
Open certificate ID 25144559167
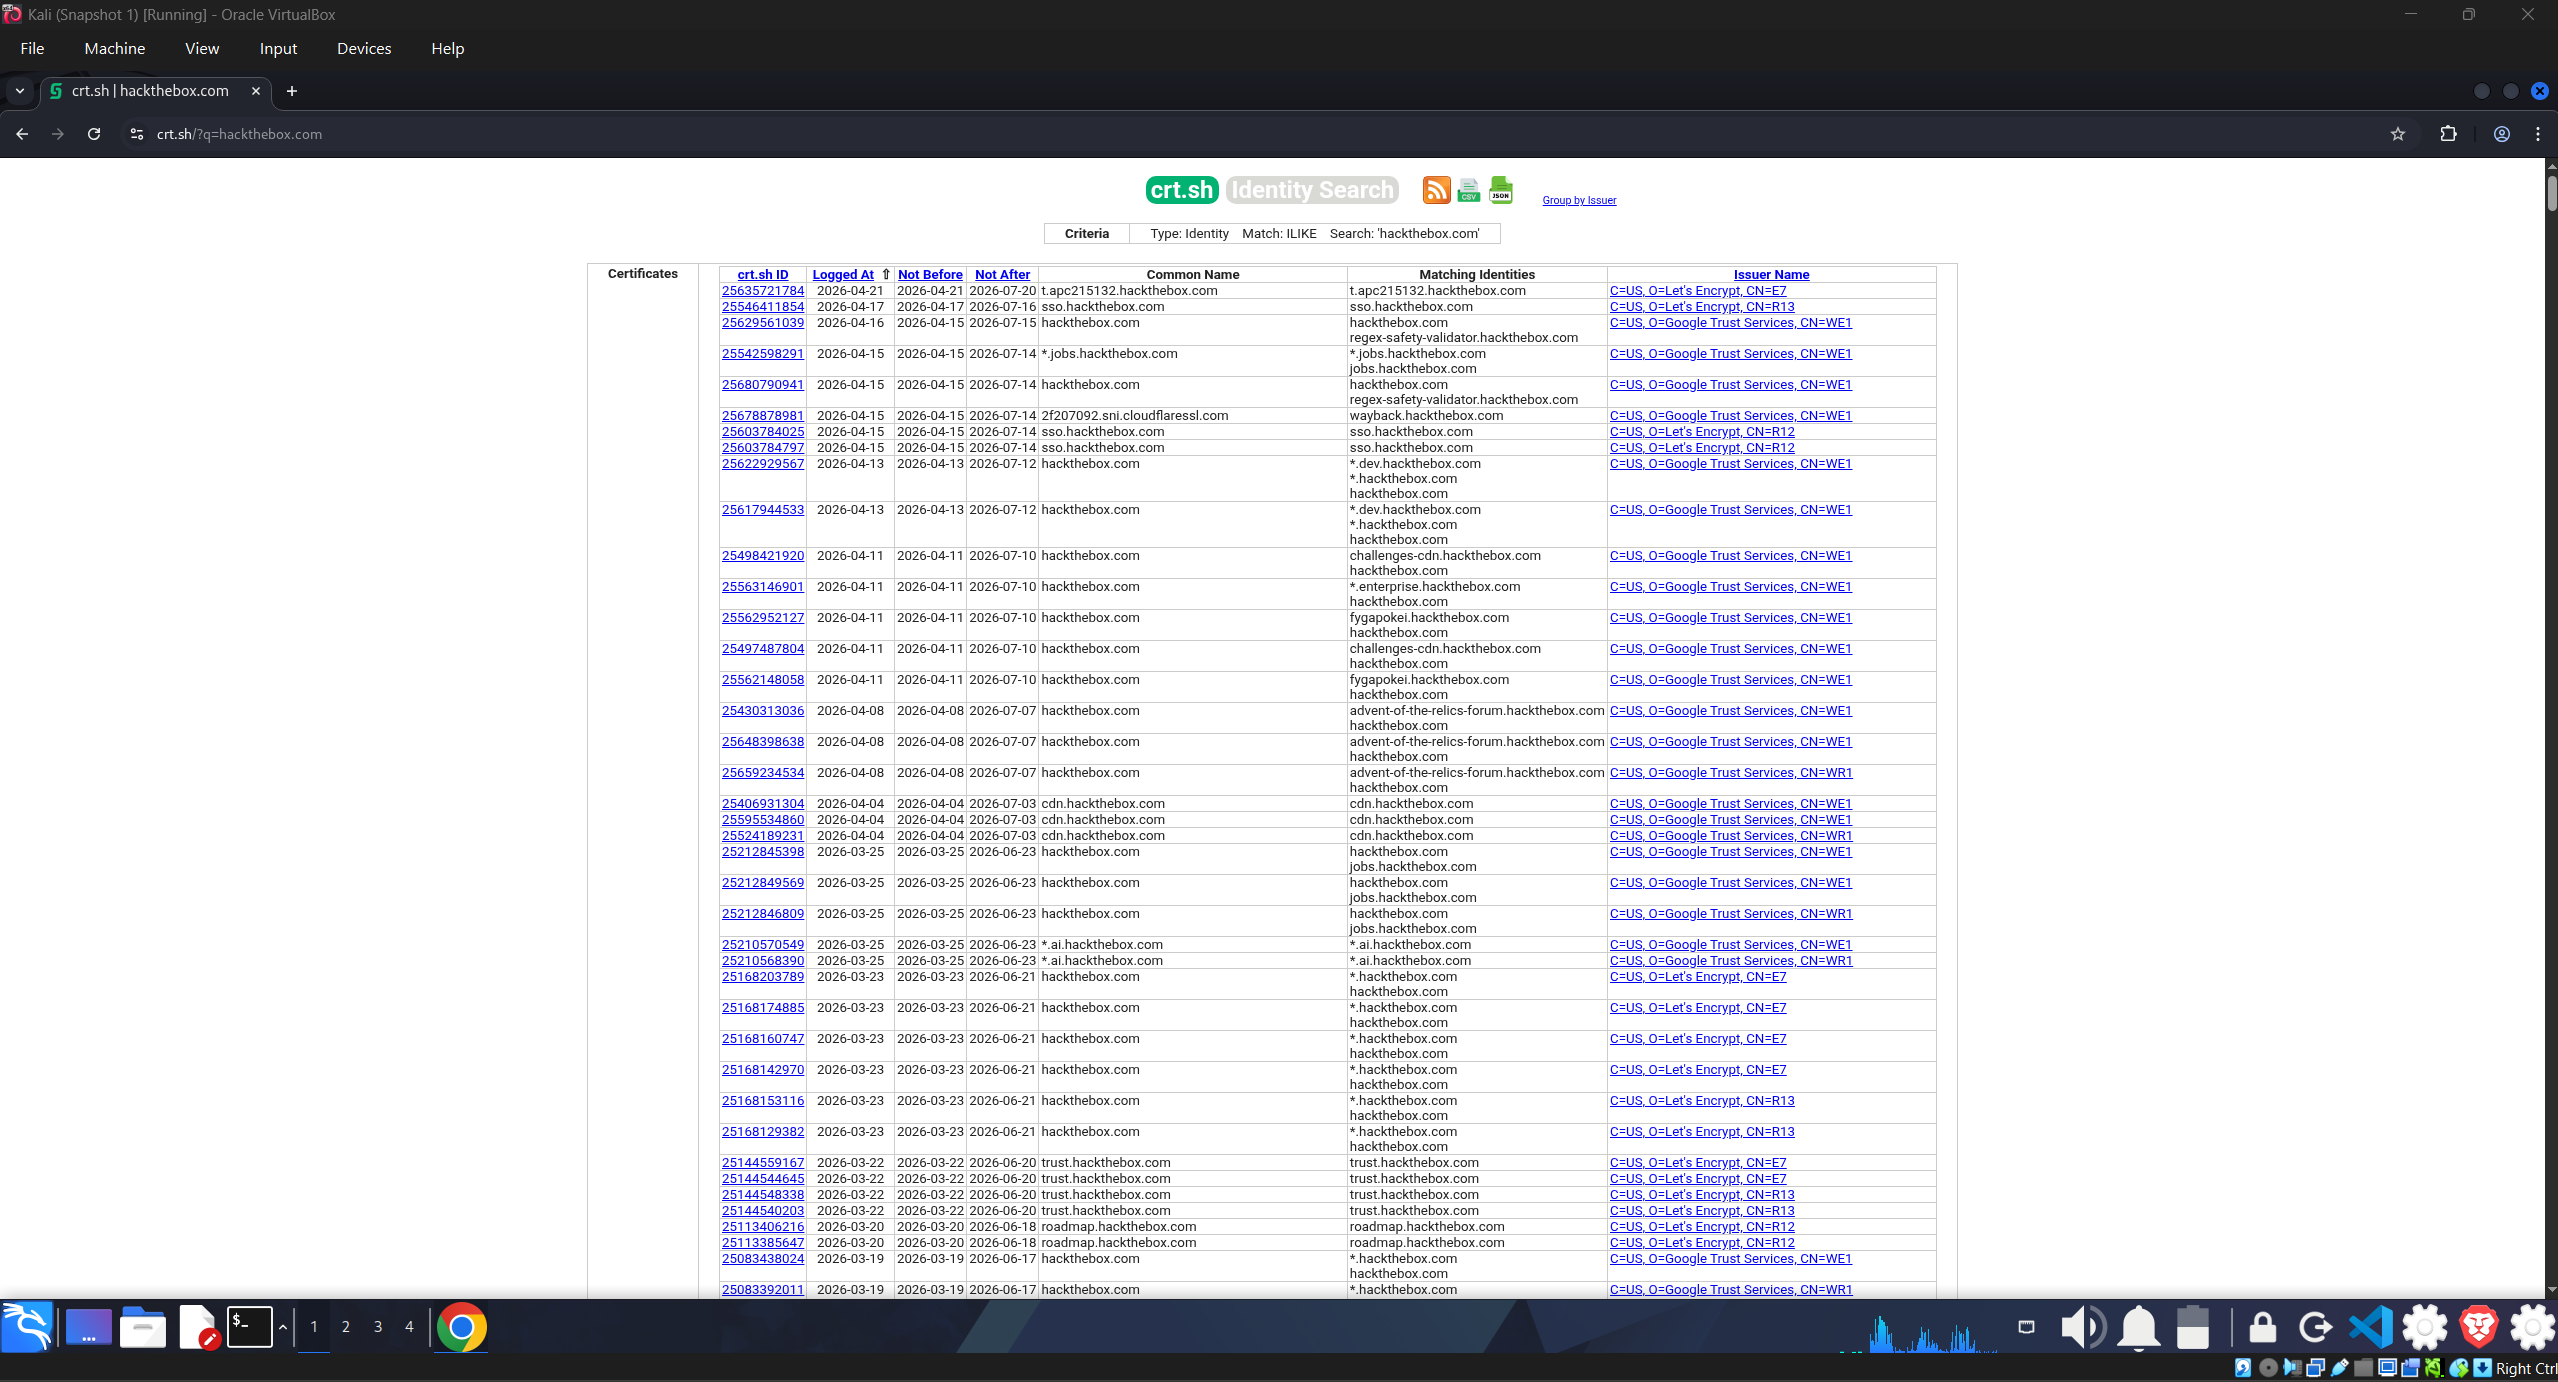point(762,1163)
